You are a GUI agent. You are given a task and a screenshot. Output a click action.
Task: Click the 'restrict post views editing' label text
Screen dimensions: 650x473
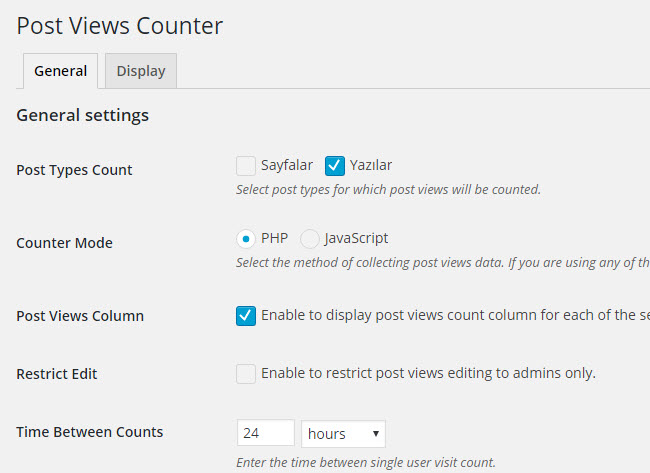428,373
